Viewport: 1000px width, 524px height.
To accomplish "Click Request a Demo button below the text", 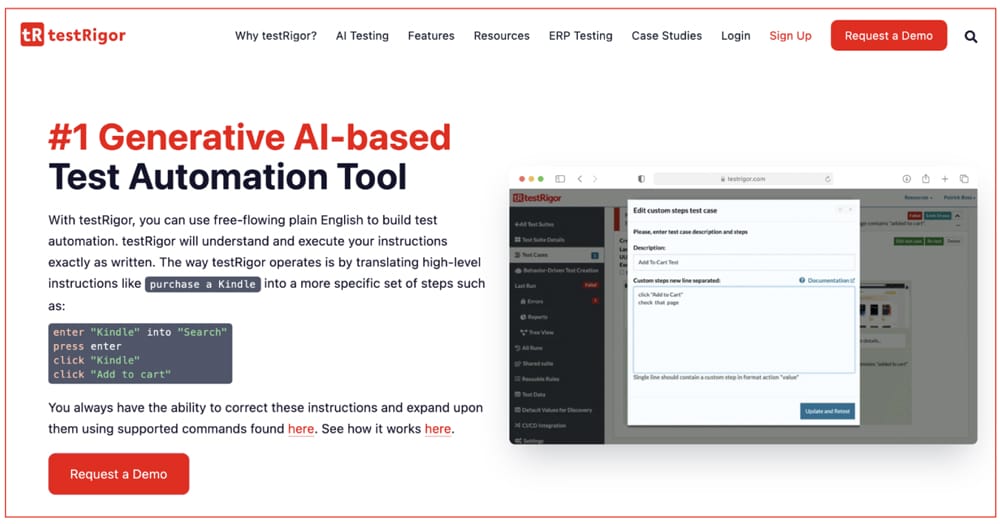I will coord(118,474).
